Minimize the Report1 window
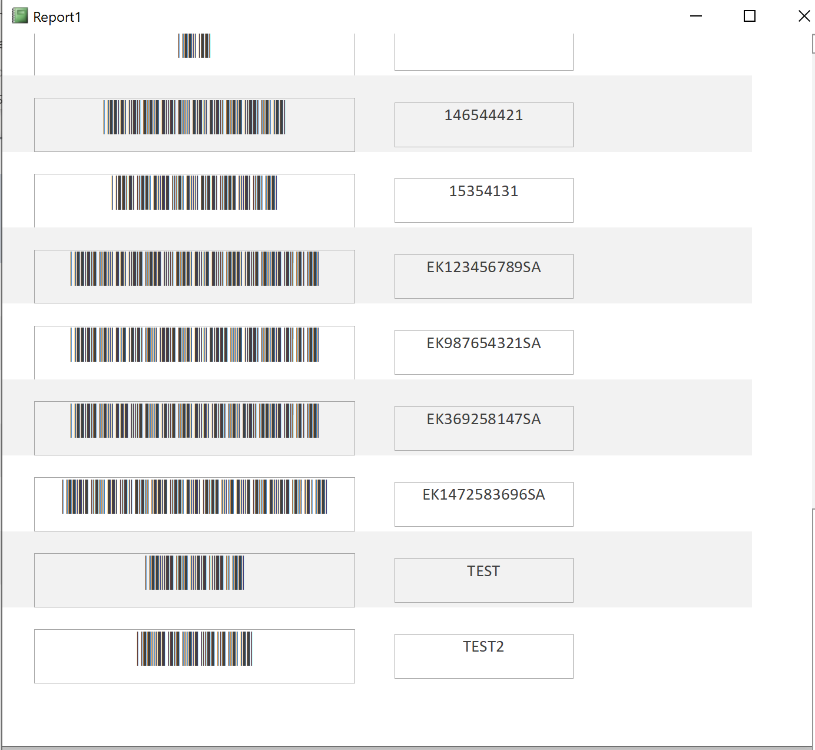815x750 pixels. point(696,16)
